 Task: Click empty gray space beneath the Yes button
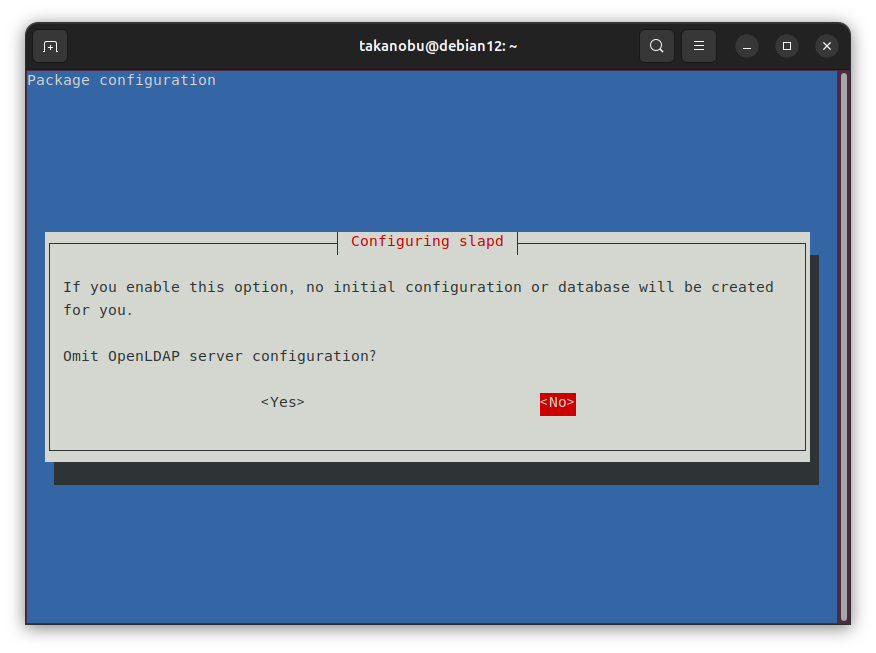point(283,430)
